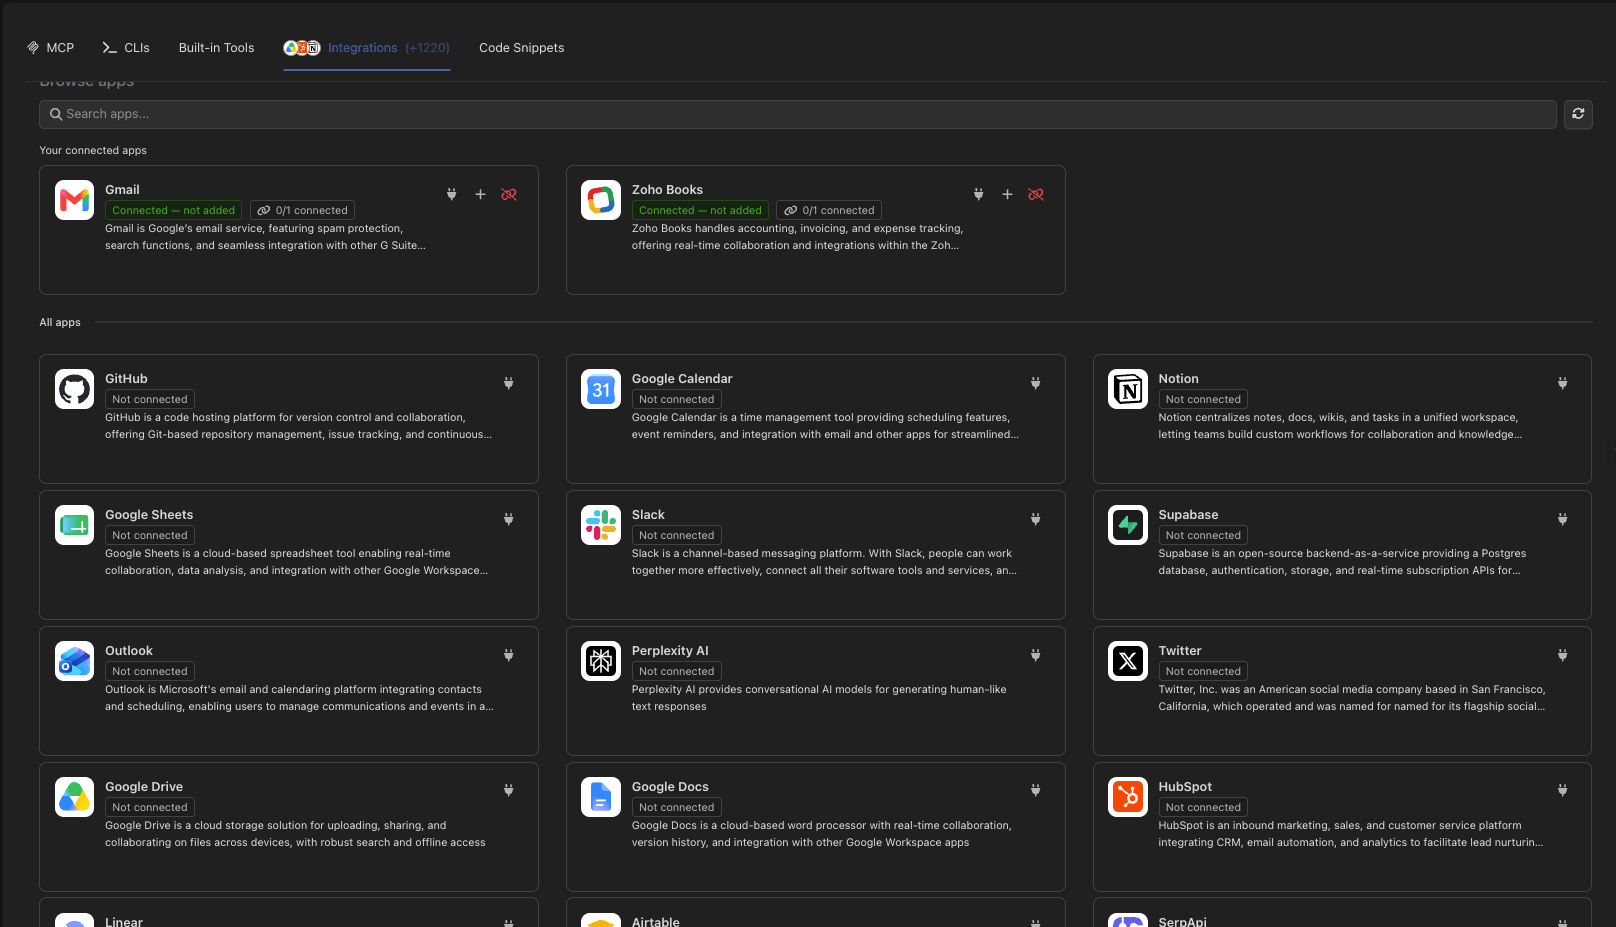Switch to the CLIs tab
Viewport: 1616px width, 927px height.
pyautogui.click(x=126, y=48)
